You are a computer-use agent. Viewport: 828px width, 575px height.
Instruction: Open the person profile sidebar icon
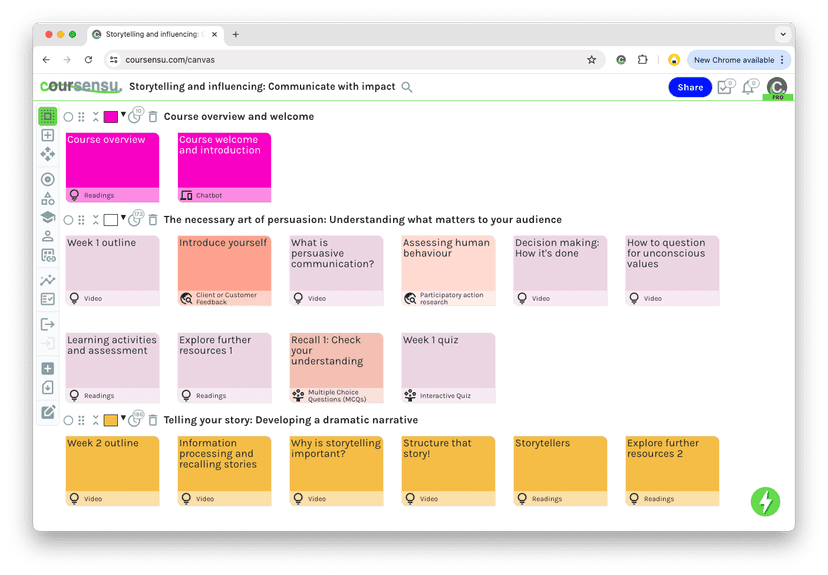[48, 236]
